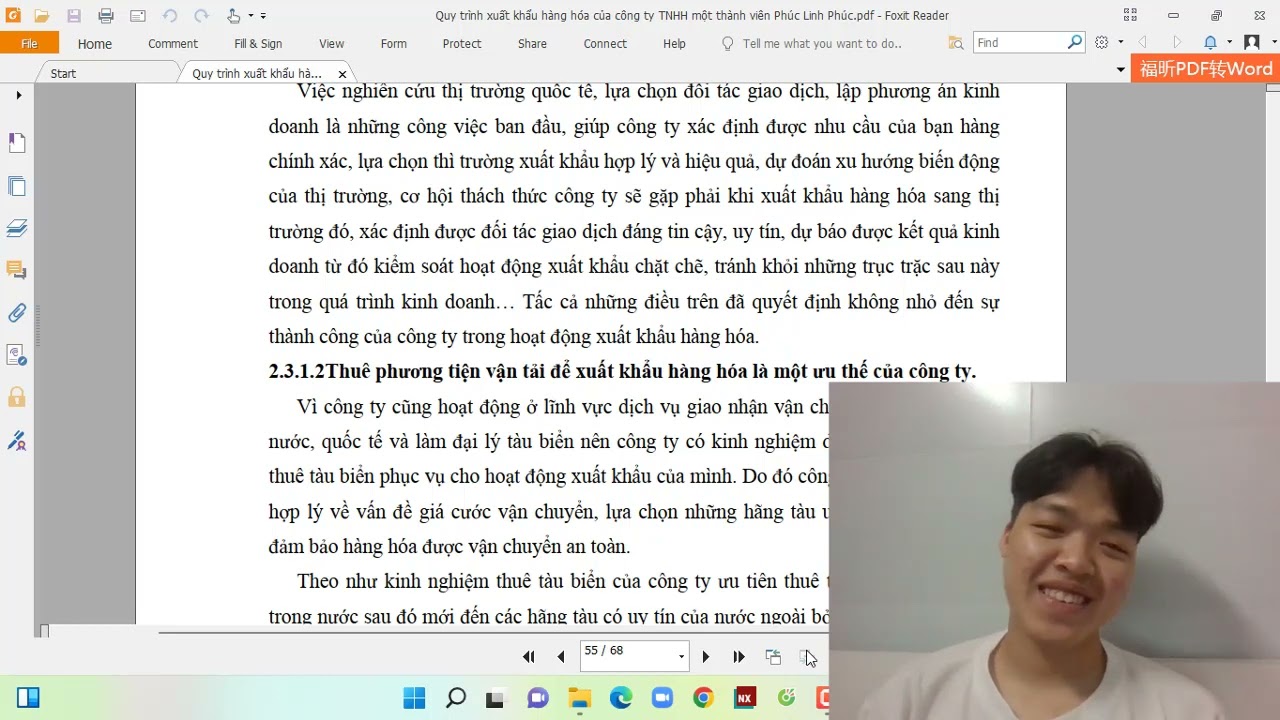
Task: Open the Connect tab
Action: click(605, 43)
